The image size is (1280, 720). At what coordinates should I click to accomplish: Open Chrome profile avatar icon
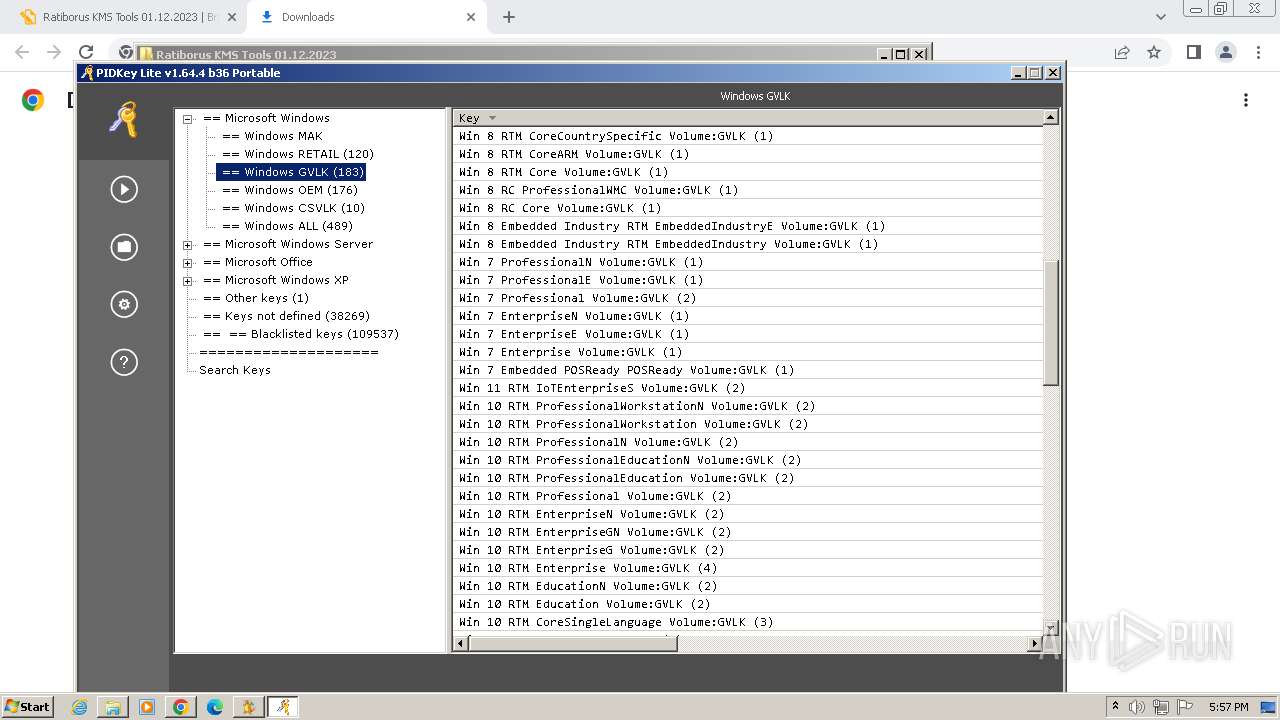pos(1225,52)
